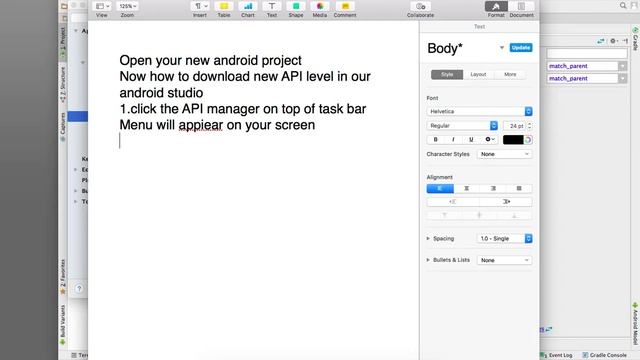Open the Media toolbar button
The image size is (640, 360).
320,7
